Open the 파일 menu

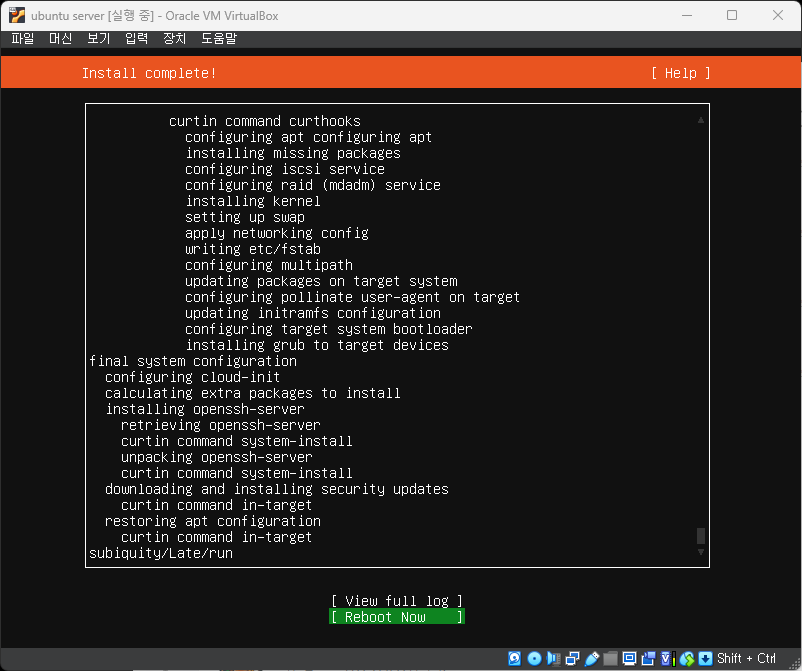coord(23,38)
